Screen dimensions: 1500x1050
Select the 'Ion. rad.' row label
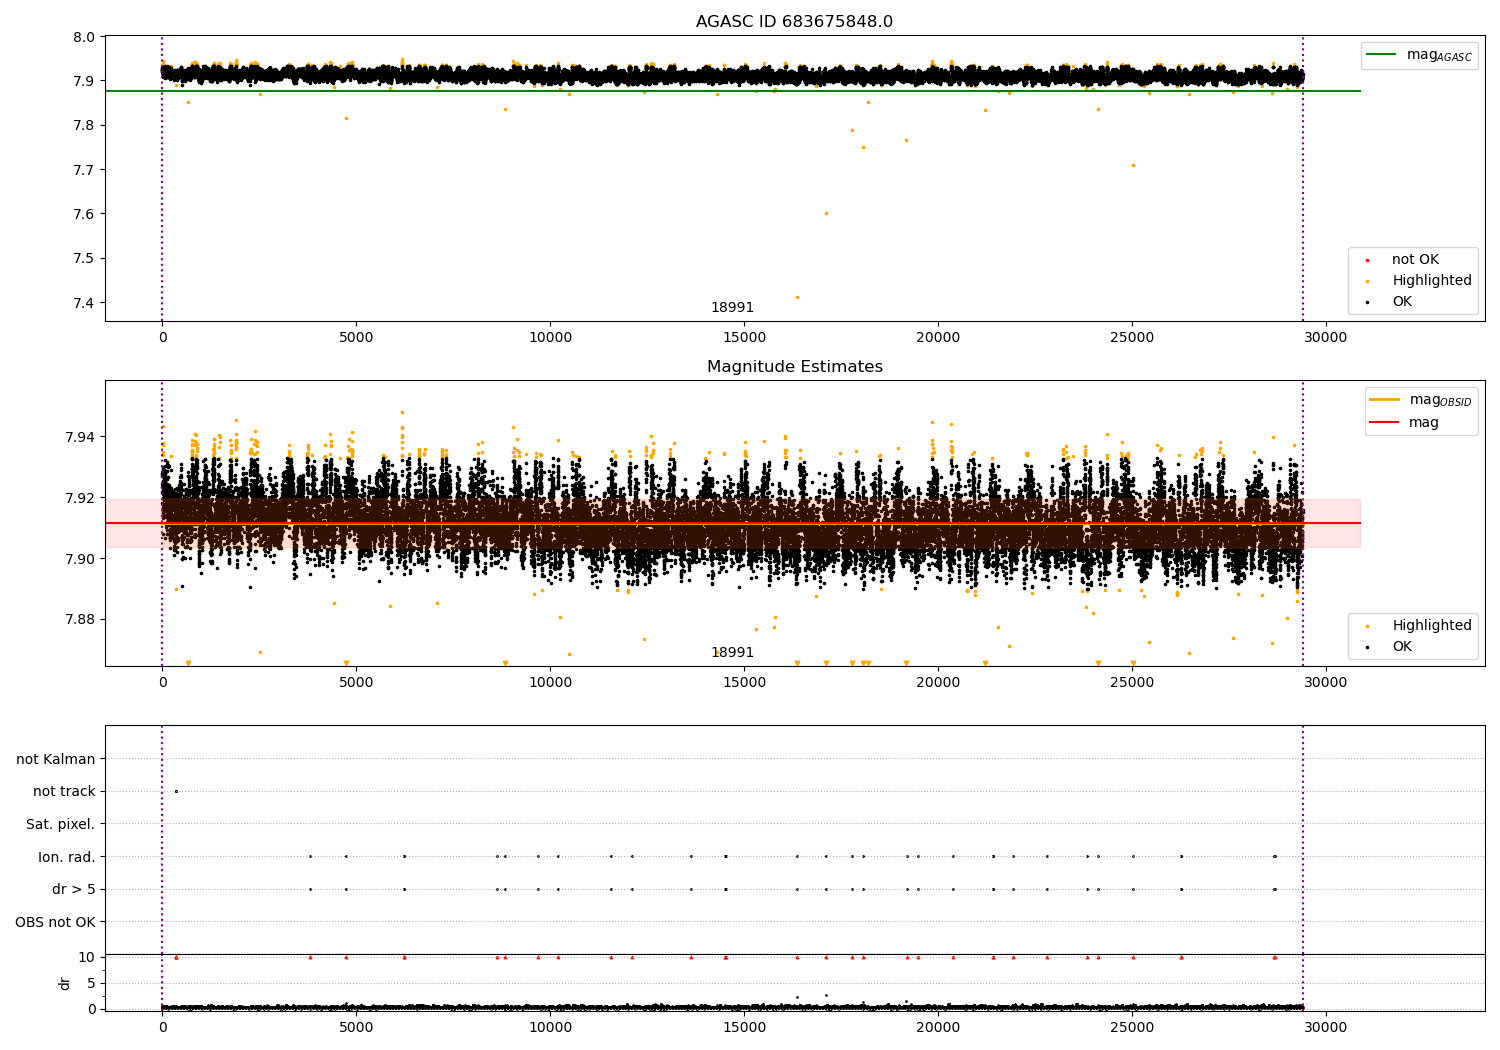coord(67,857)
